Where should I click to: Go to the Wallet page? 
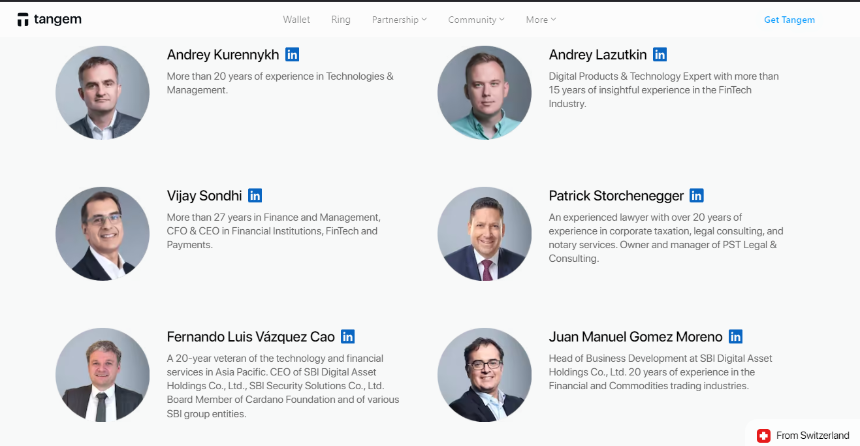pos(296,20)
